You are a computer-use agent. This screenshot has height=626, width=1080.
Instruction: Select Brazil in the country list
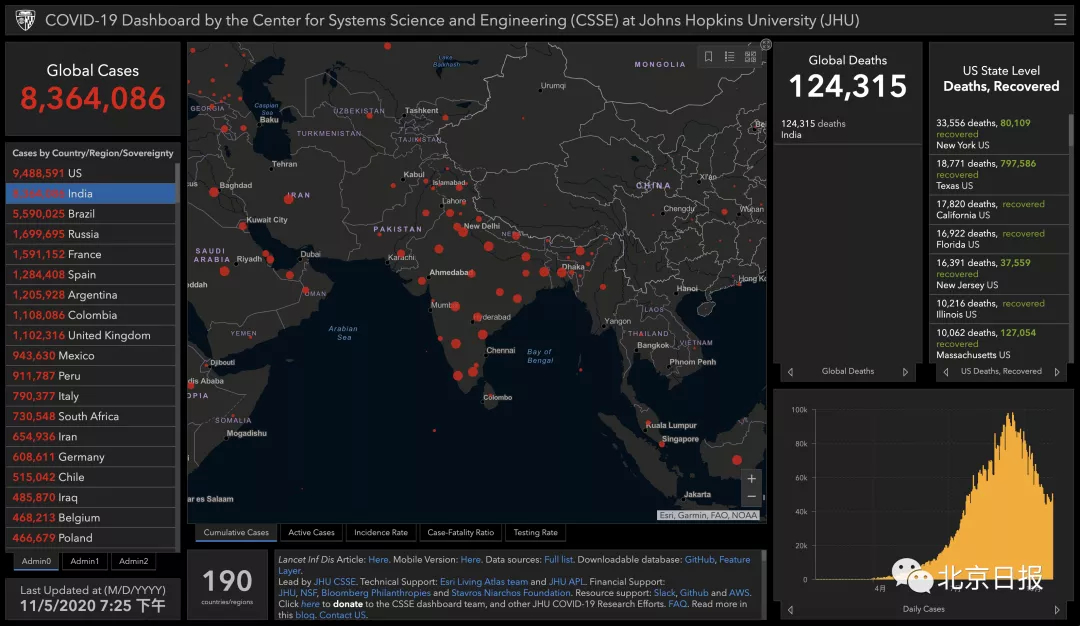[x=90, y=213]
